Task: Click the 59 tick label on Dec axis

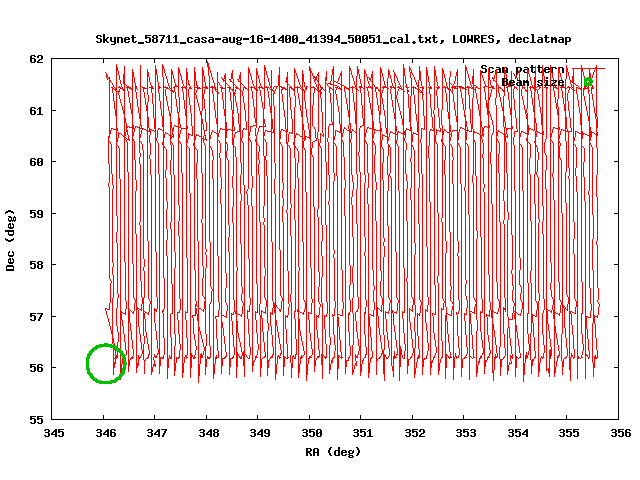Action: coord(36,214)
